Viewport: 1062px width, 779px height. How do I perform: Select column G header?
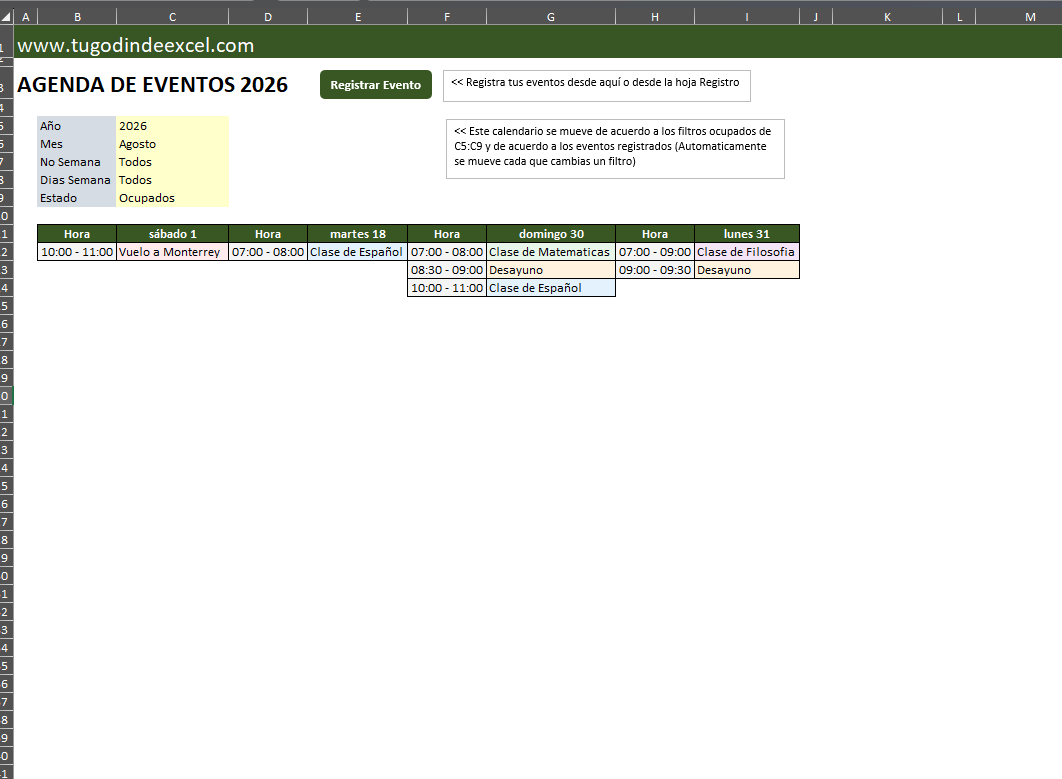click(551, 17)
